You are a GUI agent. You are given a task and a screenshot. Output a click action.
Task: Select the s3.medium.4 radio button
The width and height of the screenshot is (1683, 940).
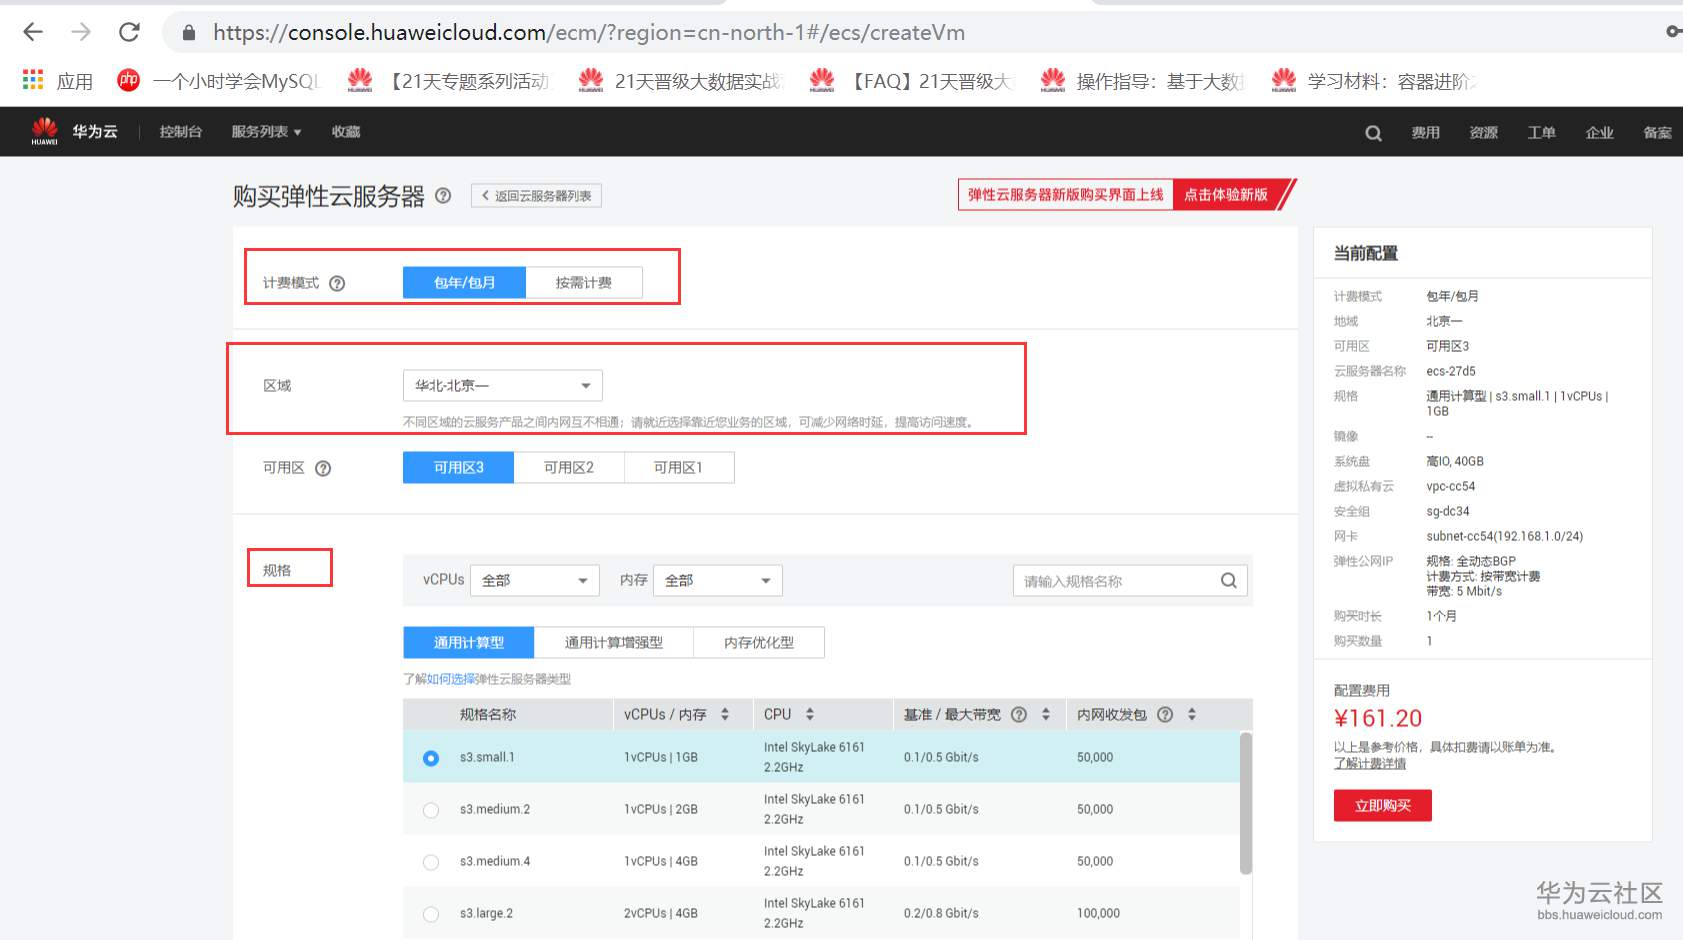point(431,862)
